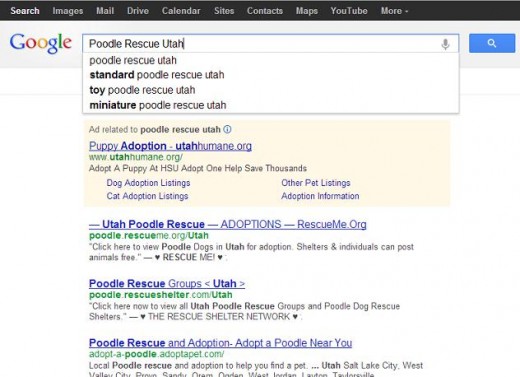Image resolution: width=520 pixels, height=377 pixels.
Task: Open Other Pet Listings sitelink
Action: pyautogui.click(x=316, y=183)
